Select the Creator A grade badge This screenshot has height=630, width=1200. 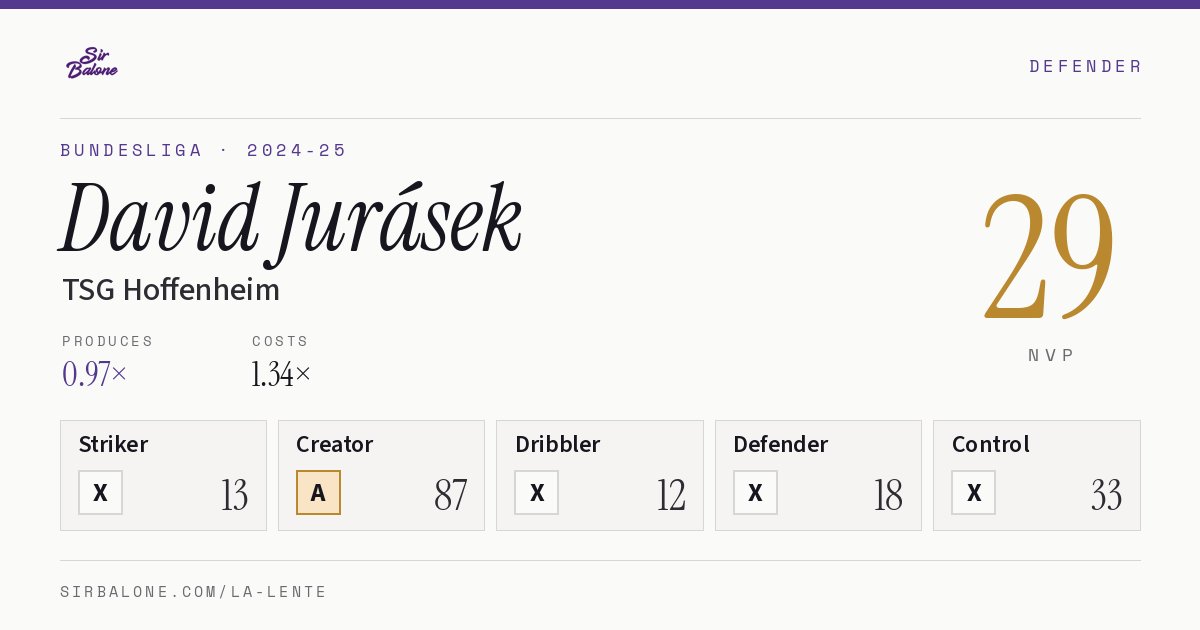[318, 492]
